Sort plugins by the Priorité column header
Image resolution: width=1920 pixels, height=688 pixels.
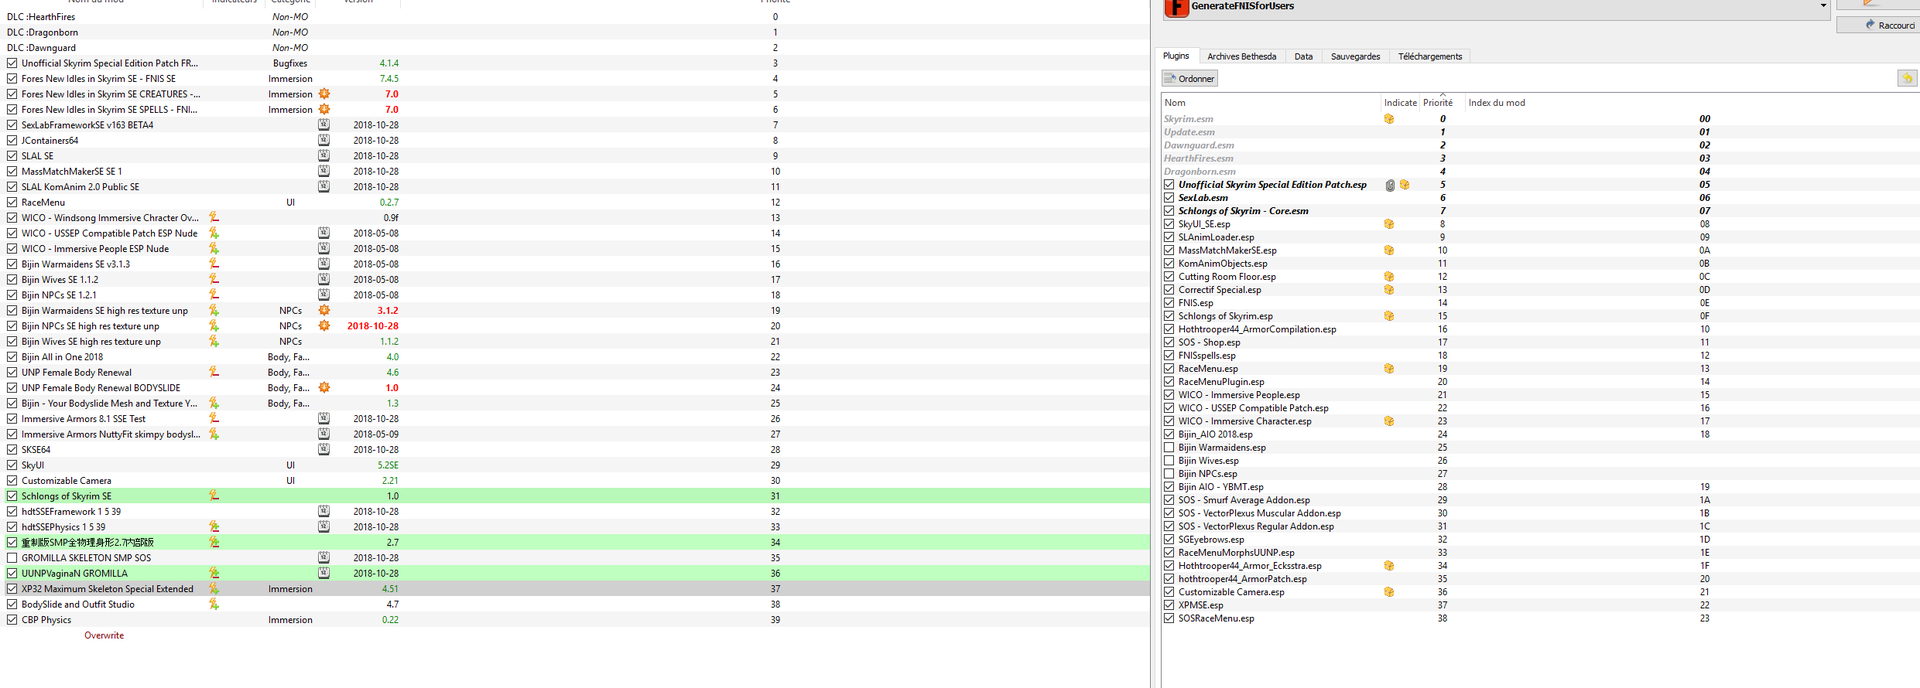pos(1438,102)
